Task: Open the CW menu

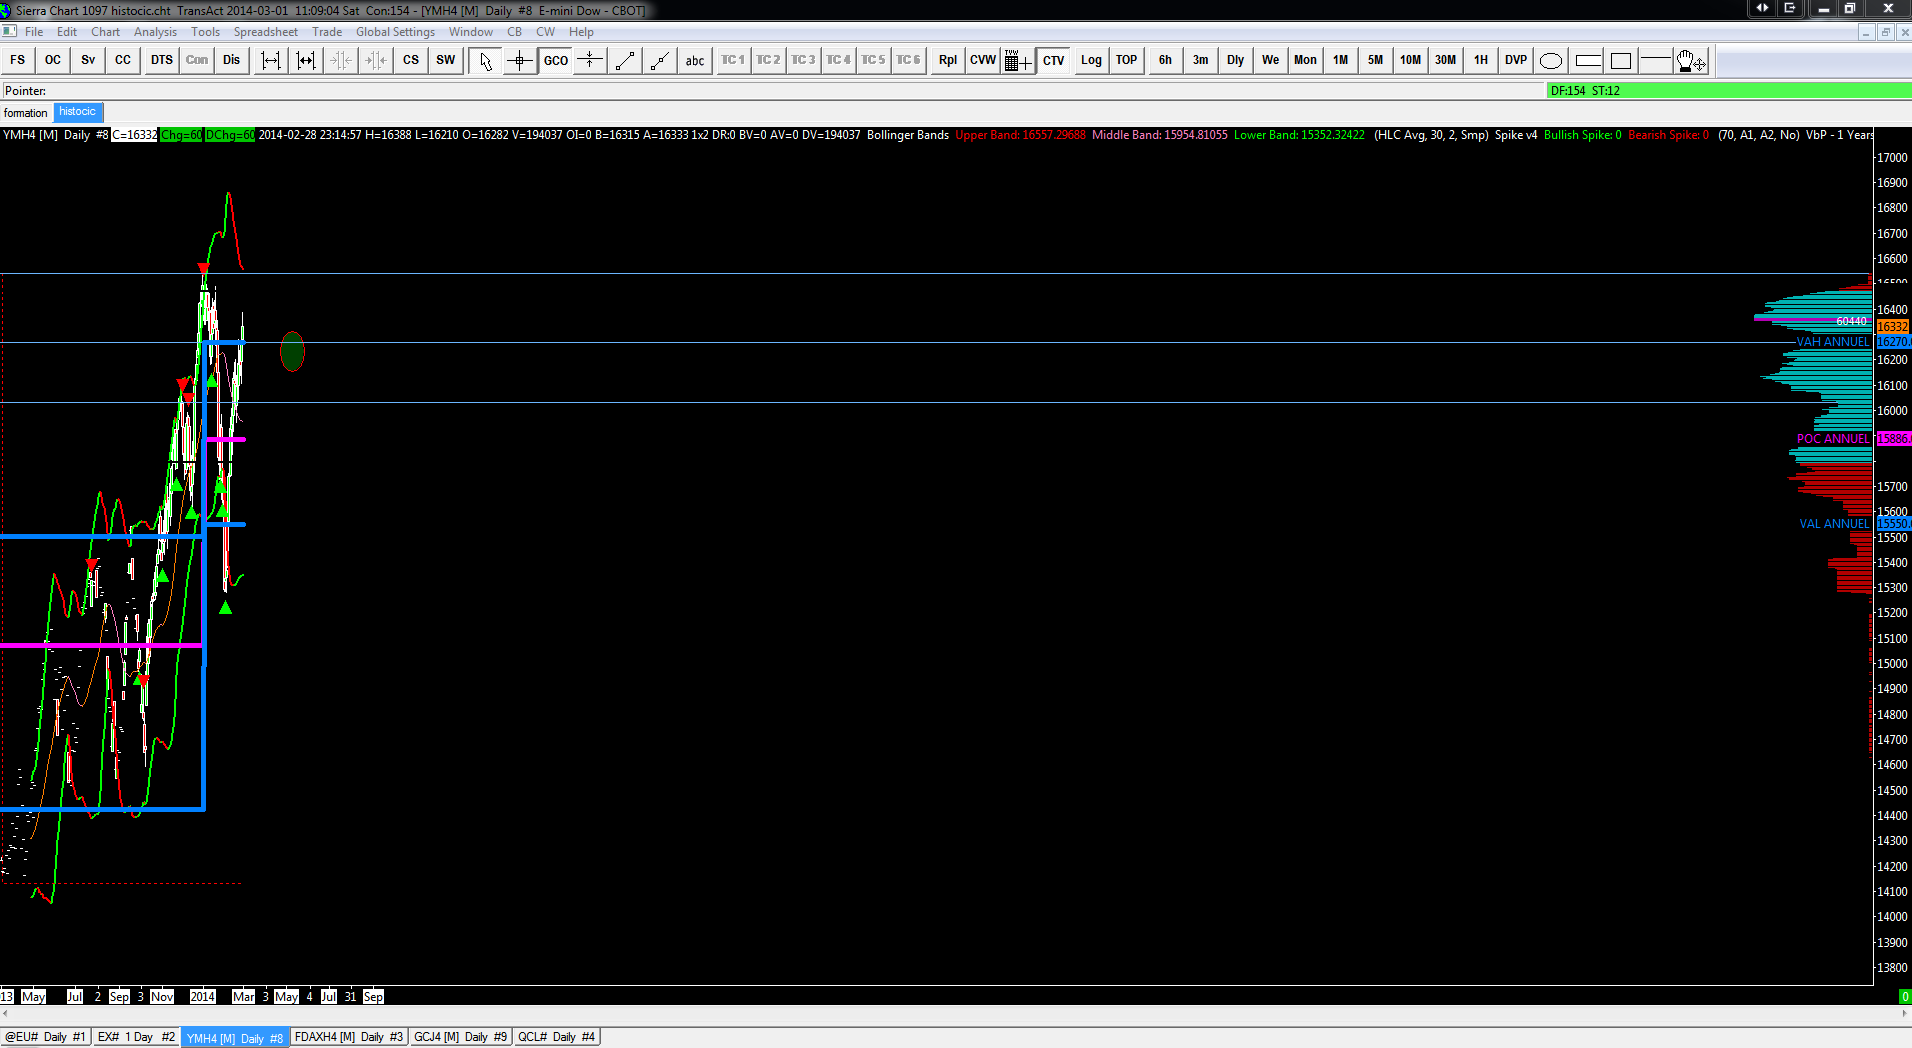Action: (x=546, y=32)
